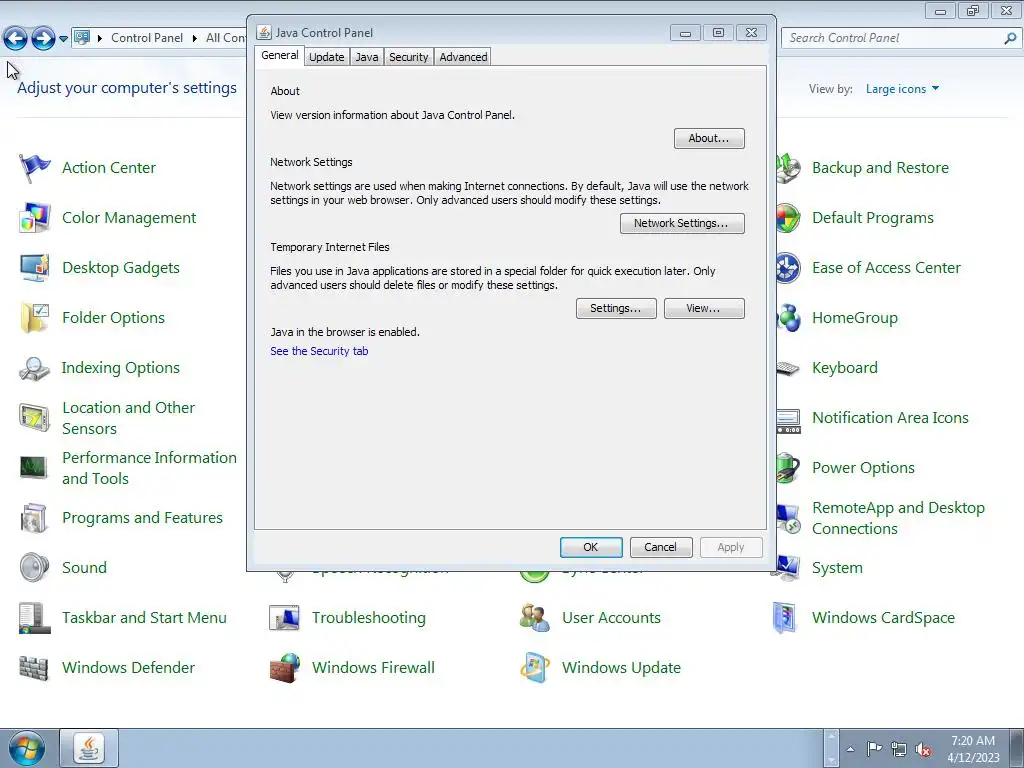Open Action Center flag icon
This screenshot has width=1024, height=768.
pos(34,168)
